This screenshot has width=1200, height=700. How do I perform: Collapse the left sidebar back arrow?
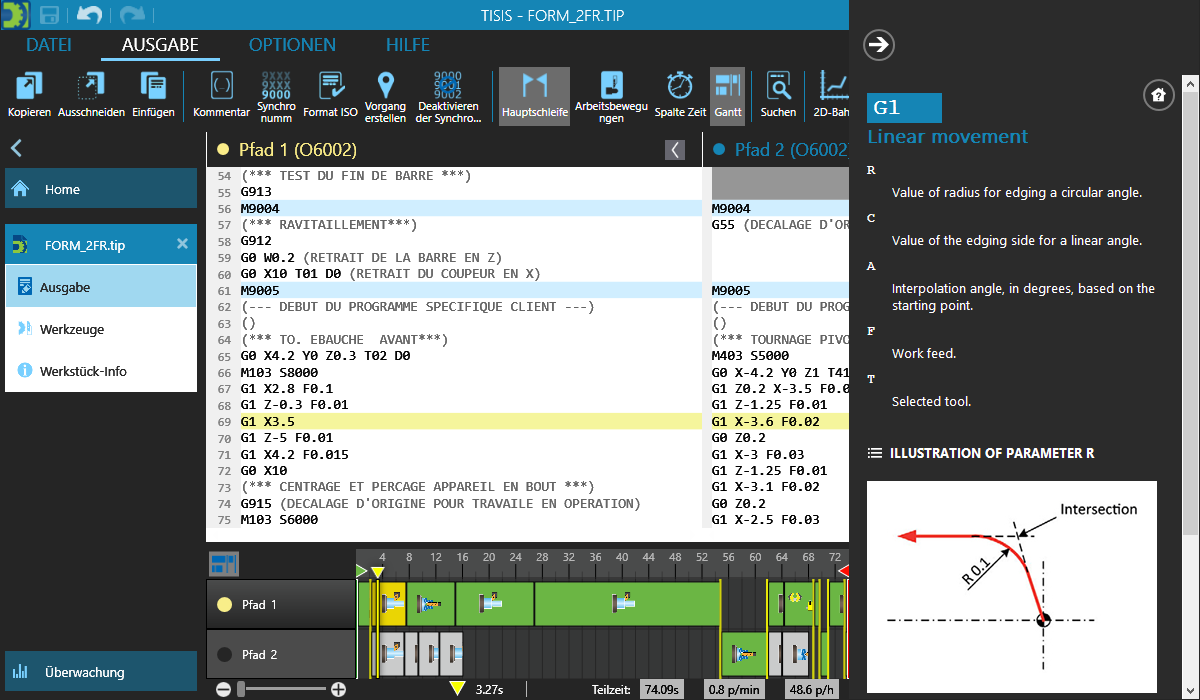point(16,149)
